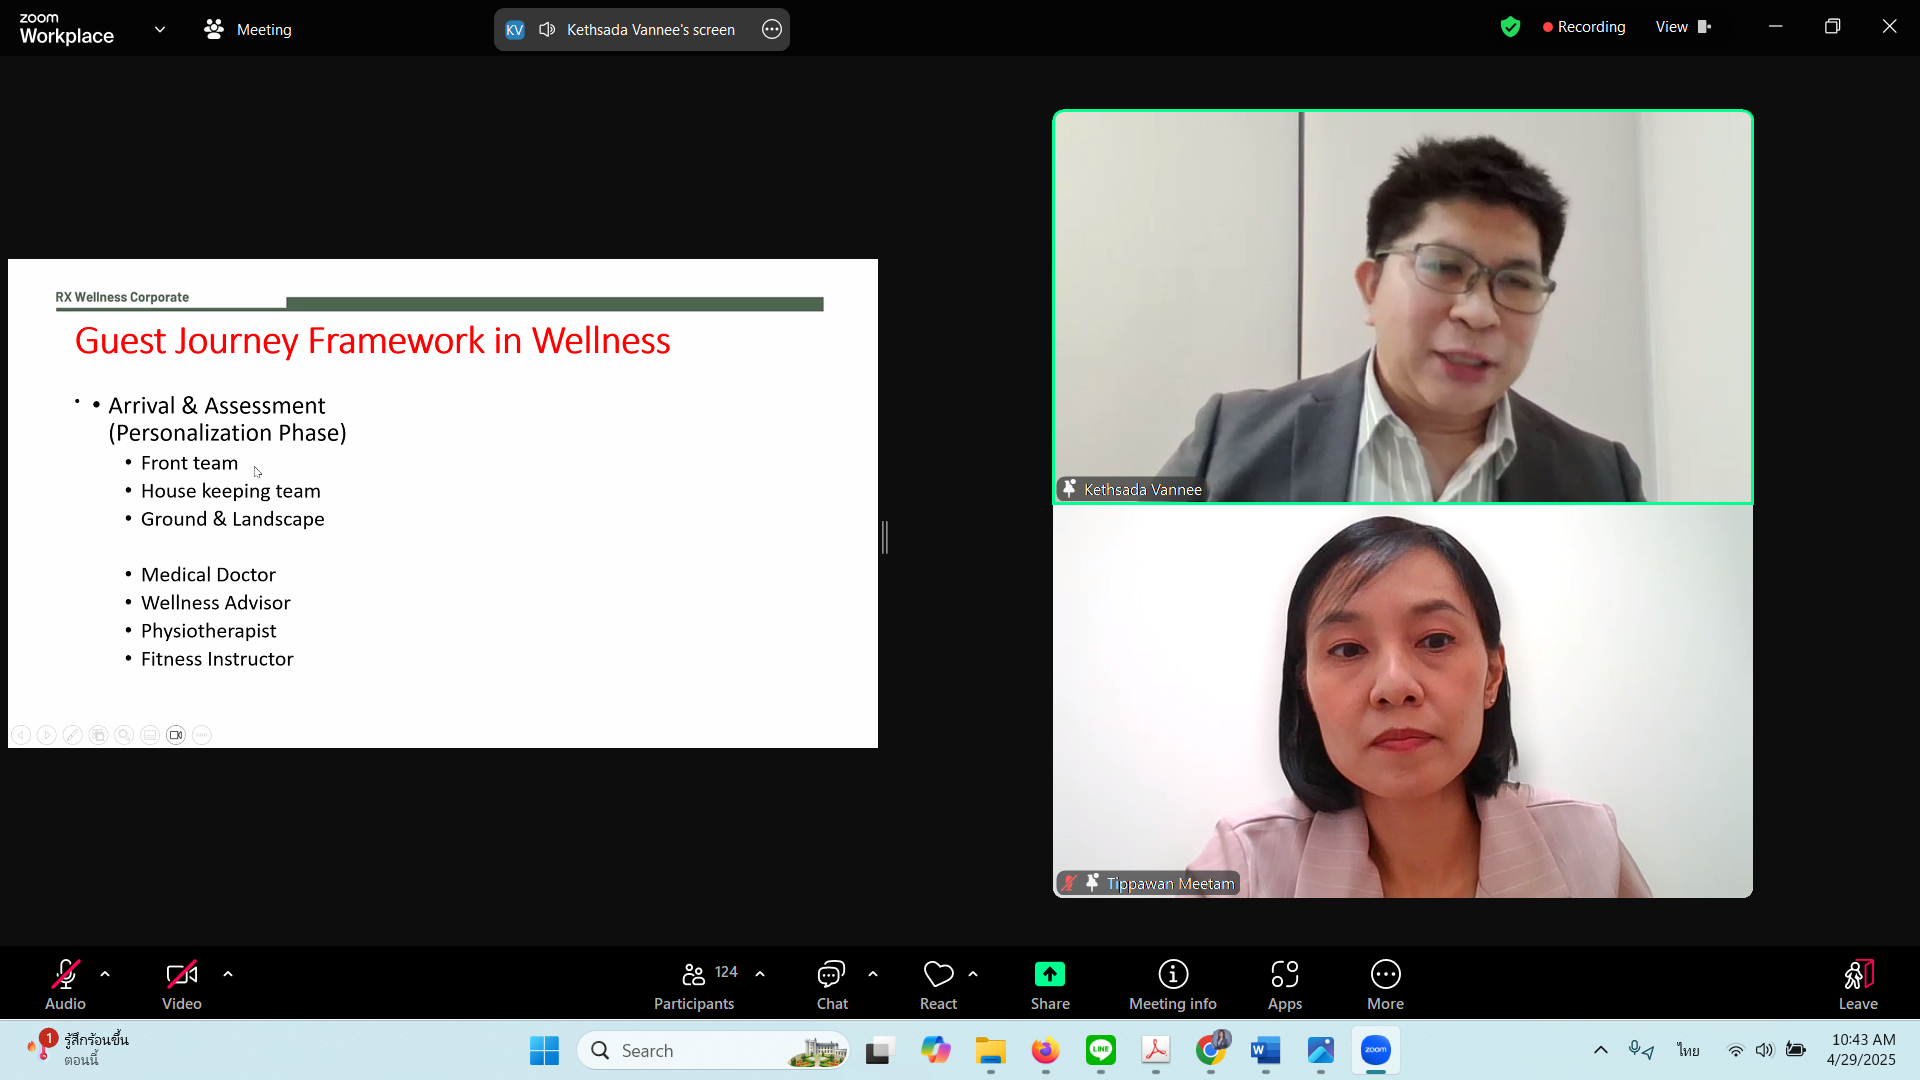The width and height of the screenshot is (1920, 1080).
Task: Click the encryption shield icon
Action: tap(1510, 28)
